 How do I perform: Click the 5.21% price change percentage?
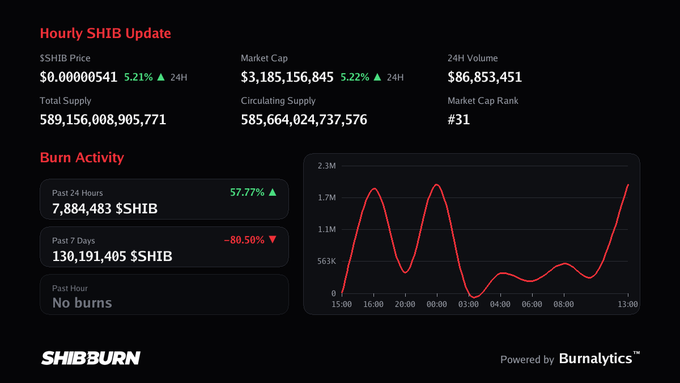[x=138, y=77]
